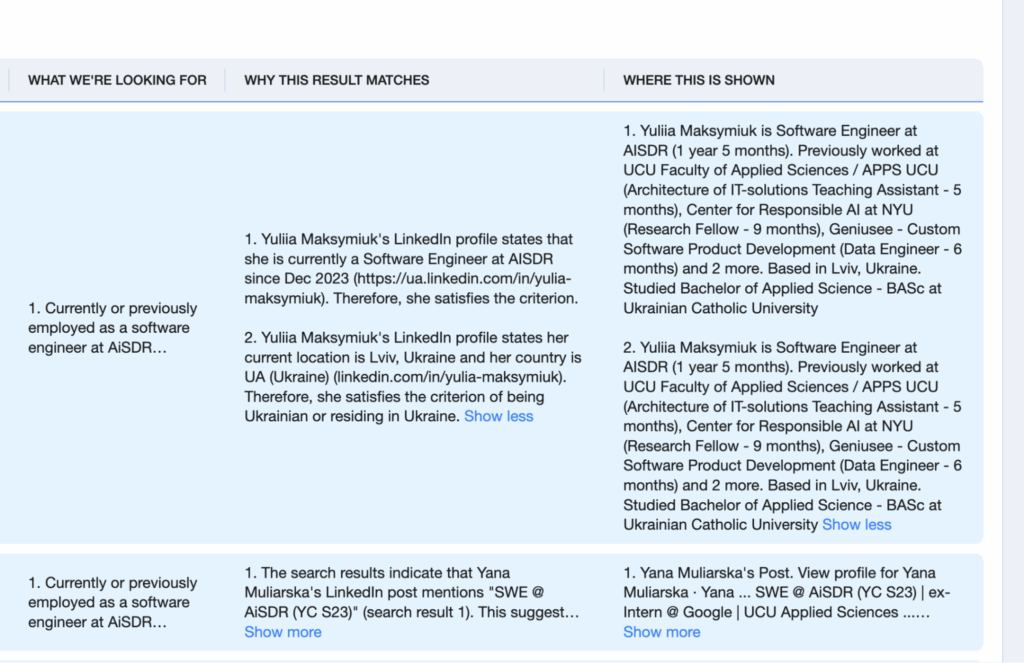1024x663 pixels.
Task: Click the divider between first and second column headers
Action: (x=225, y=80)
